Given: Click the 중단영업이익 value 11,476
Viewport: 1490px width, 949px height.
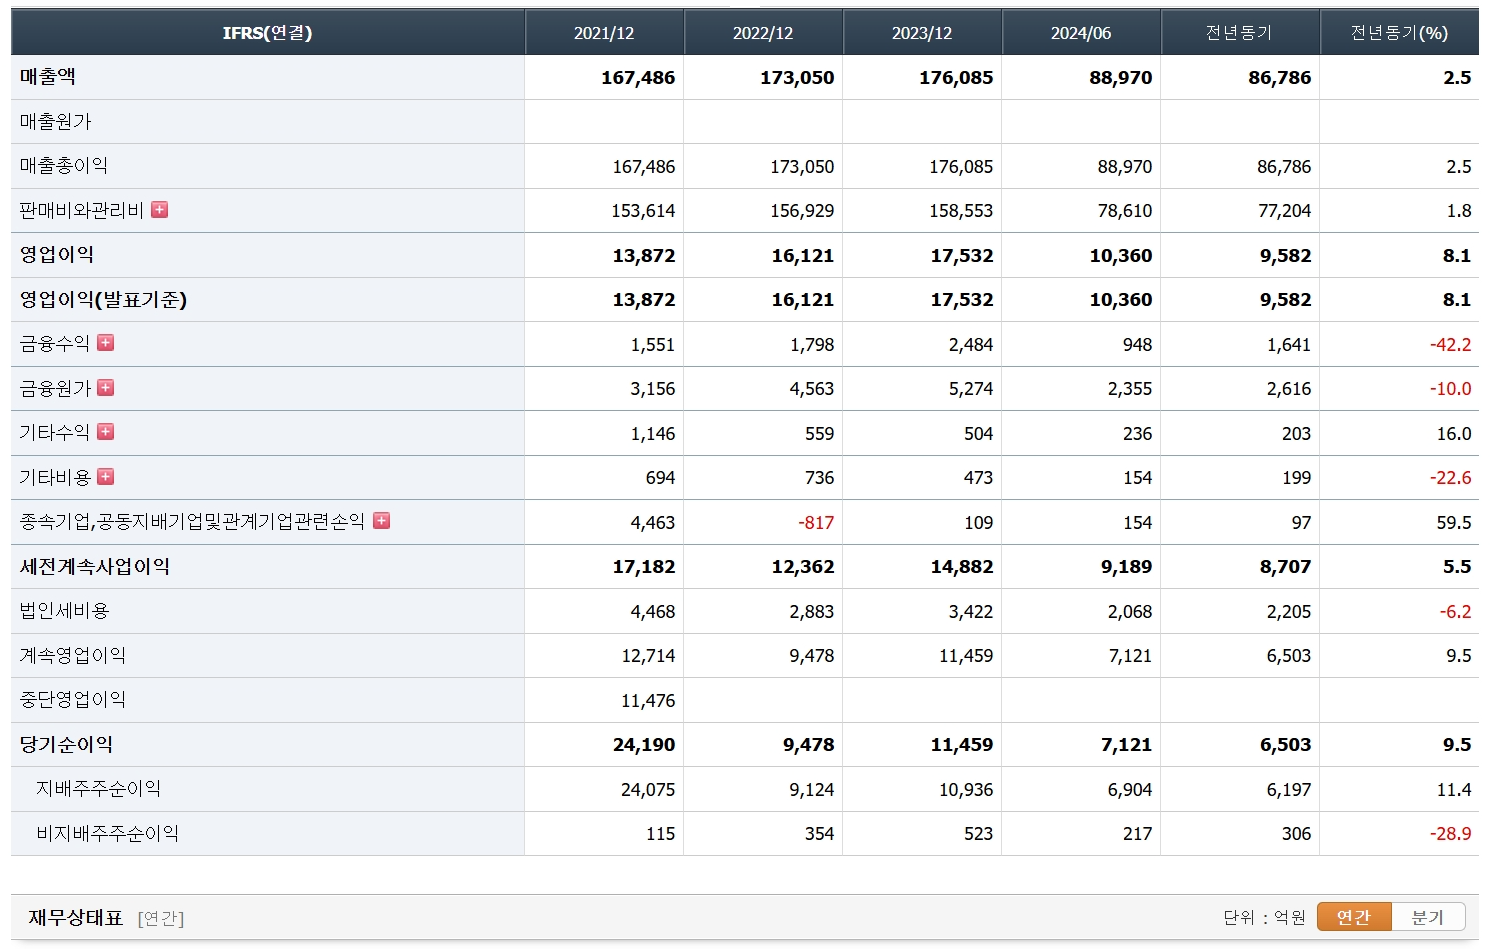Looking at the screenshot, I should tap(648, 700).
